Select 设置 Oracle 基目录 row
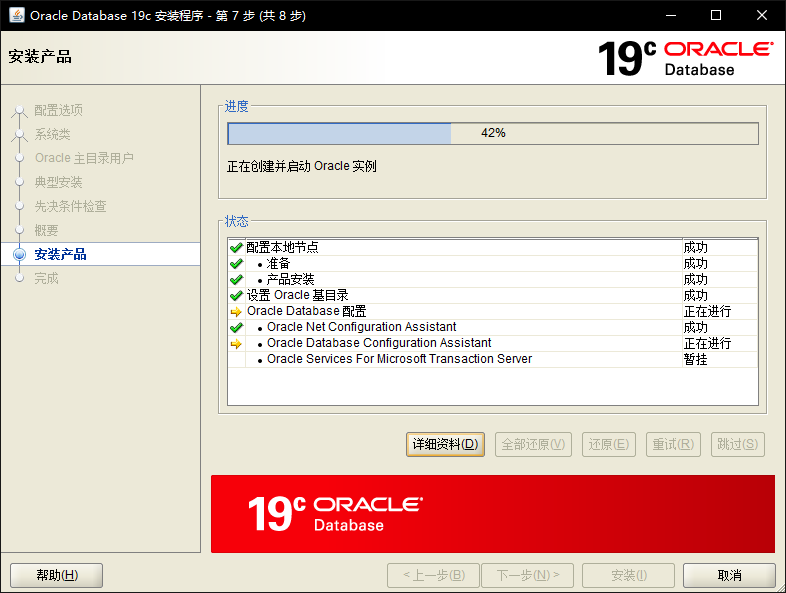The image size is (786, 593). click(493, 296)
